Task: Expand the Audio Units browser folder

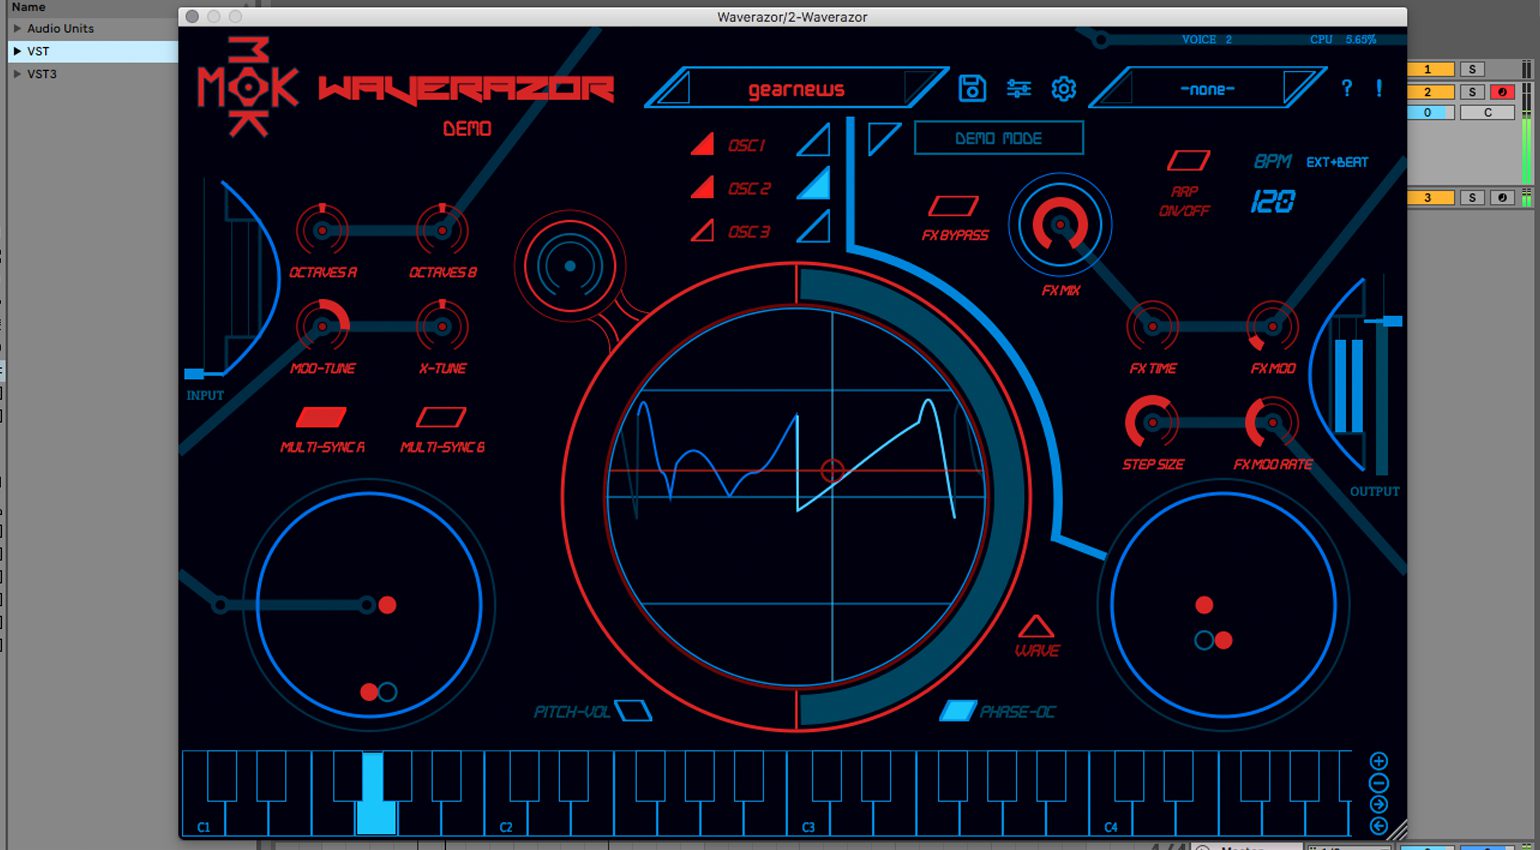Action: point(17,28)
